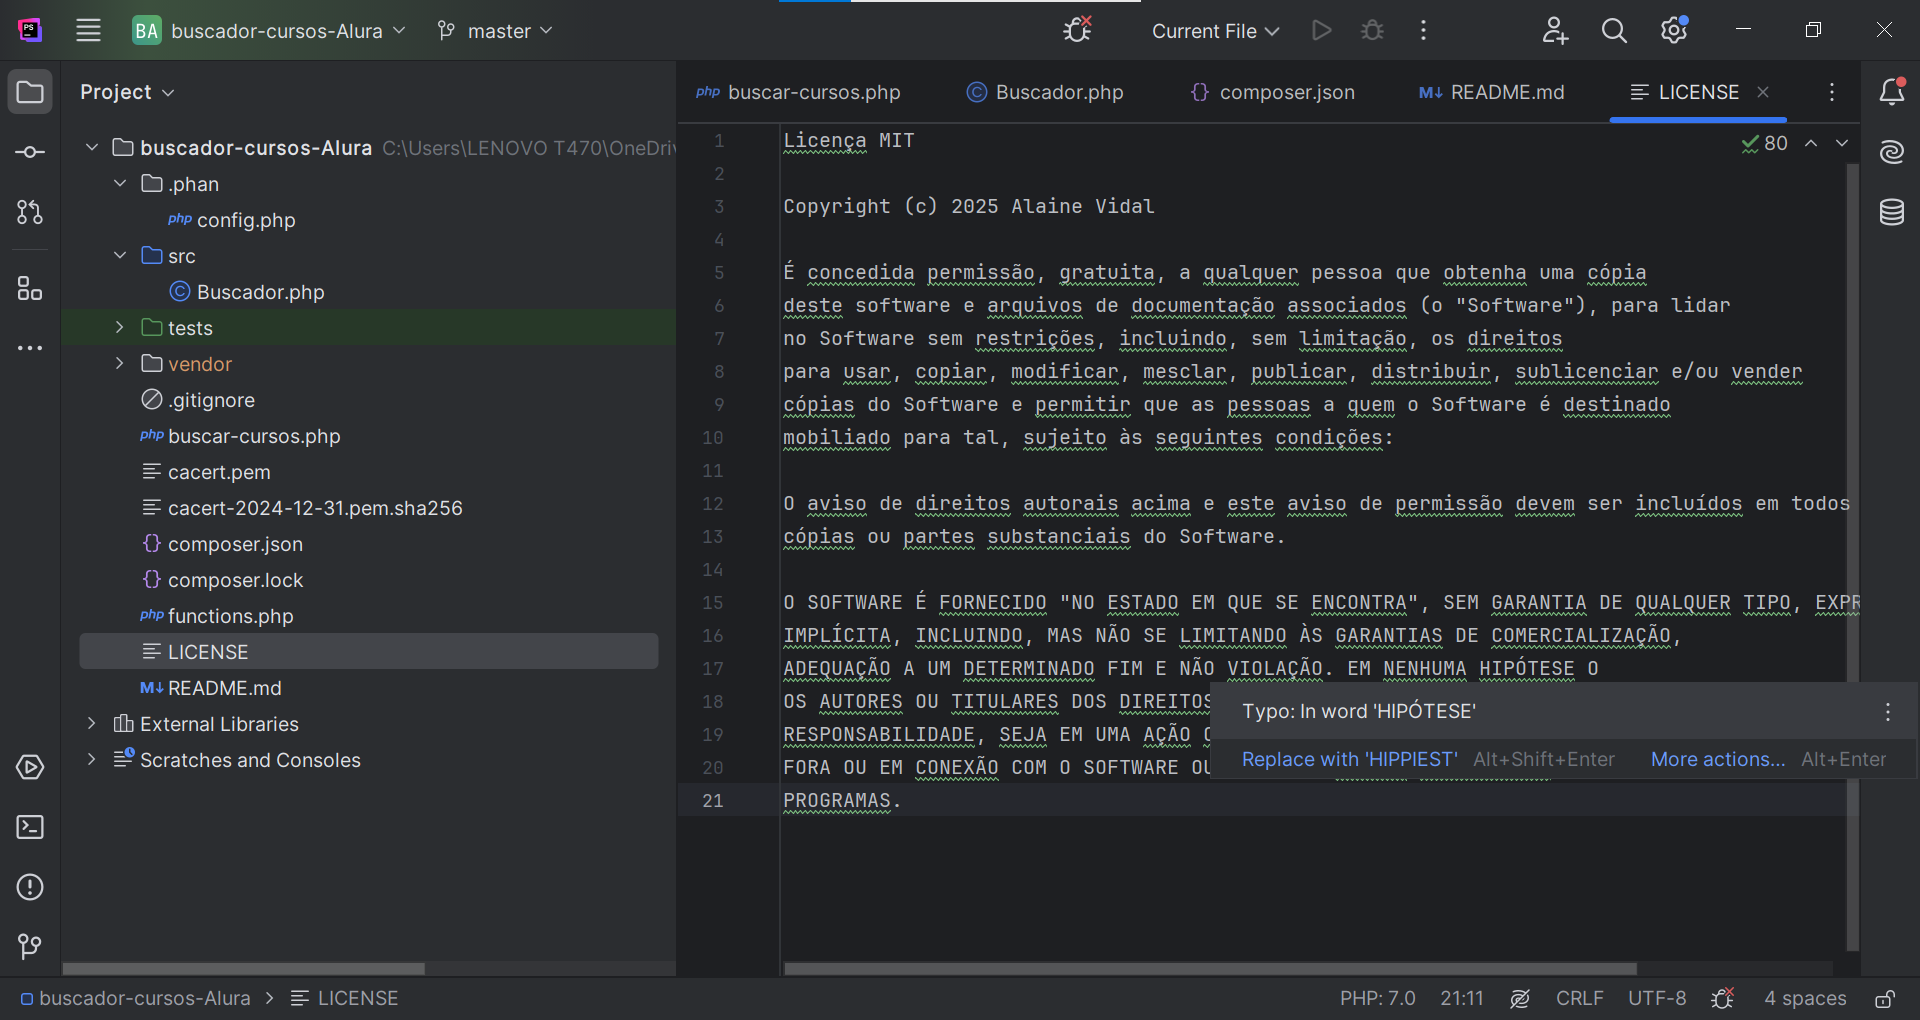
Task: Click the editor vertical scrollbar
Action: coord(1852,556)
